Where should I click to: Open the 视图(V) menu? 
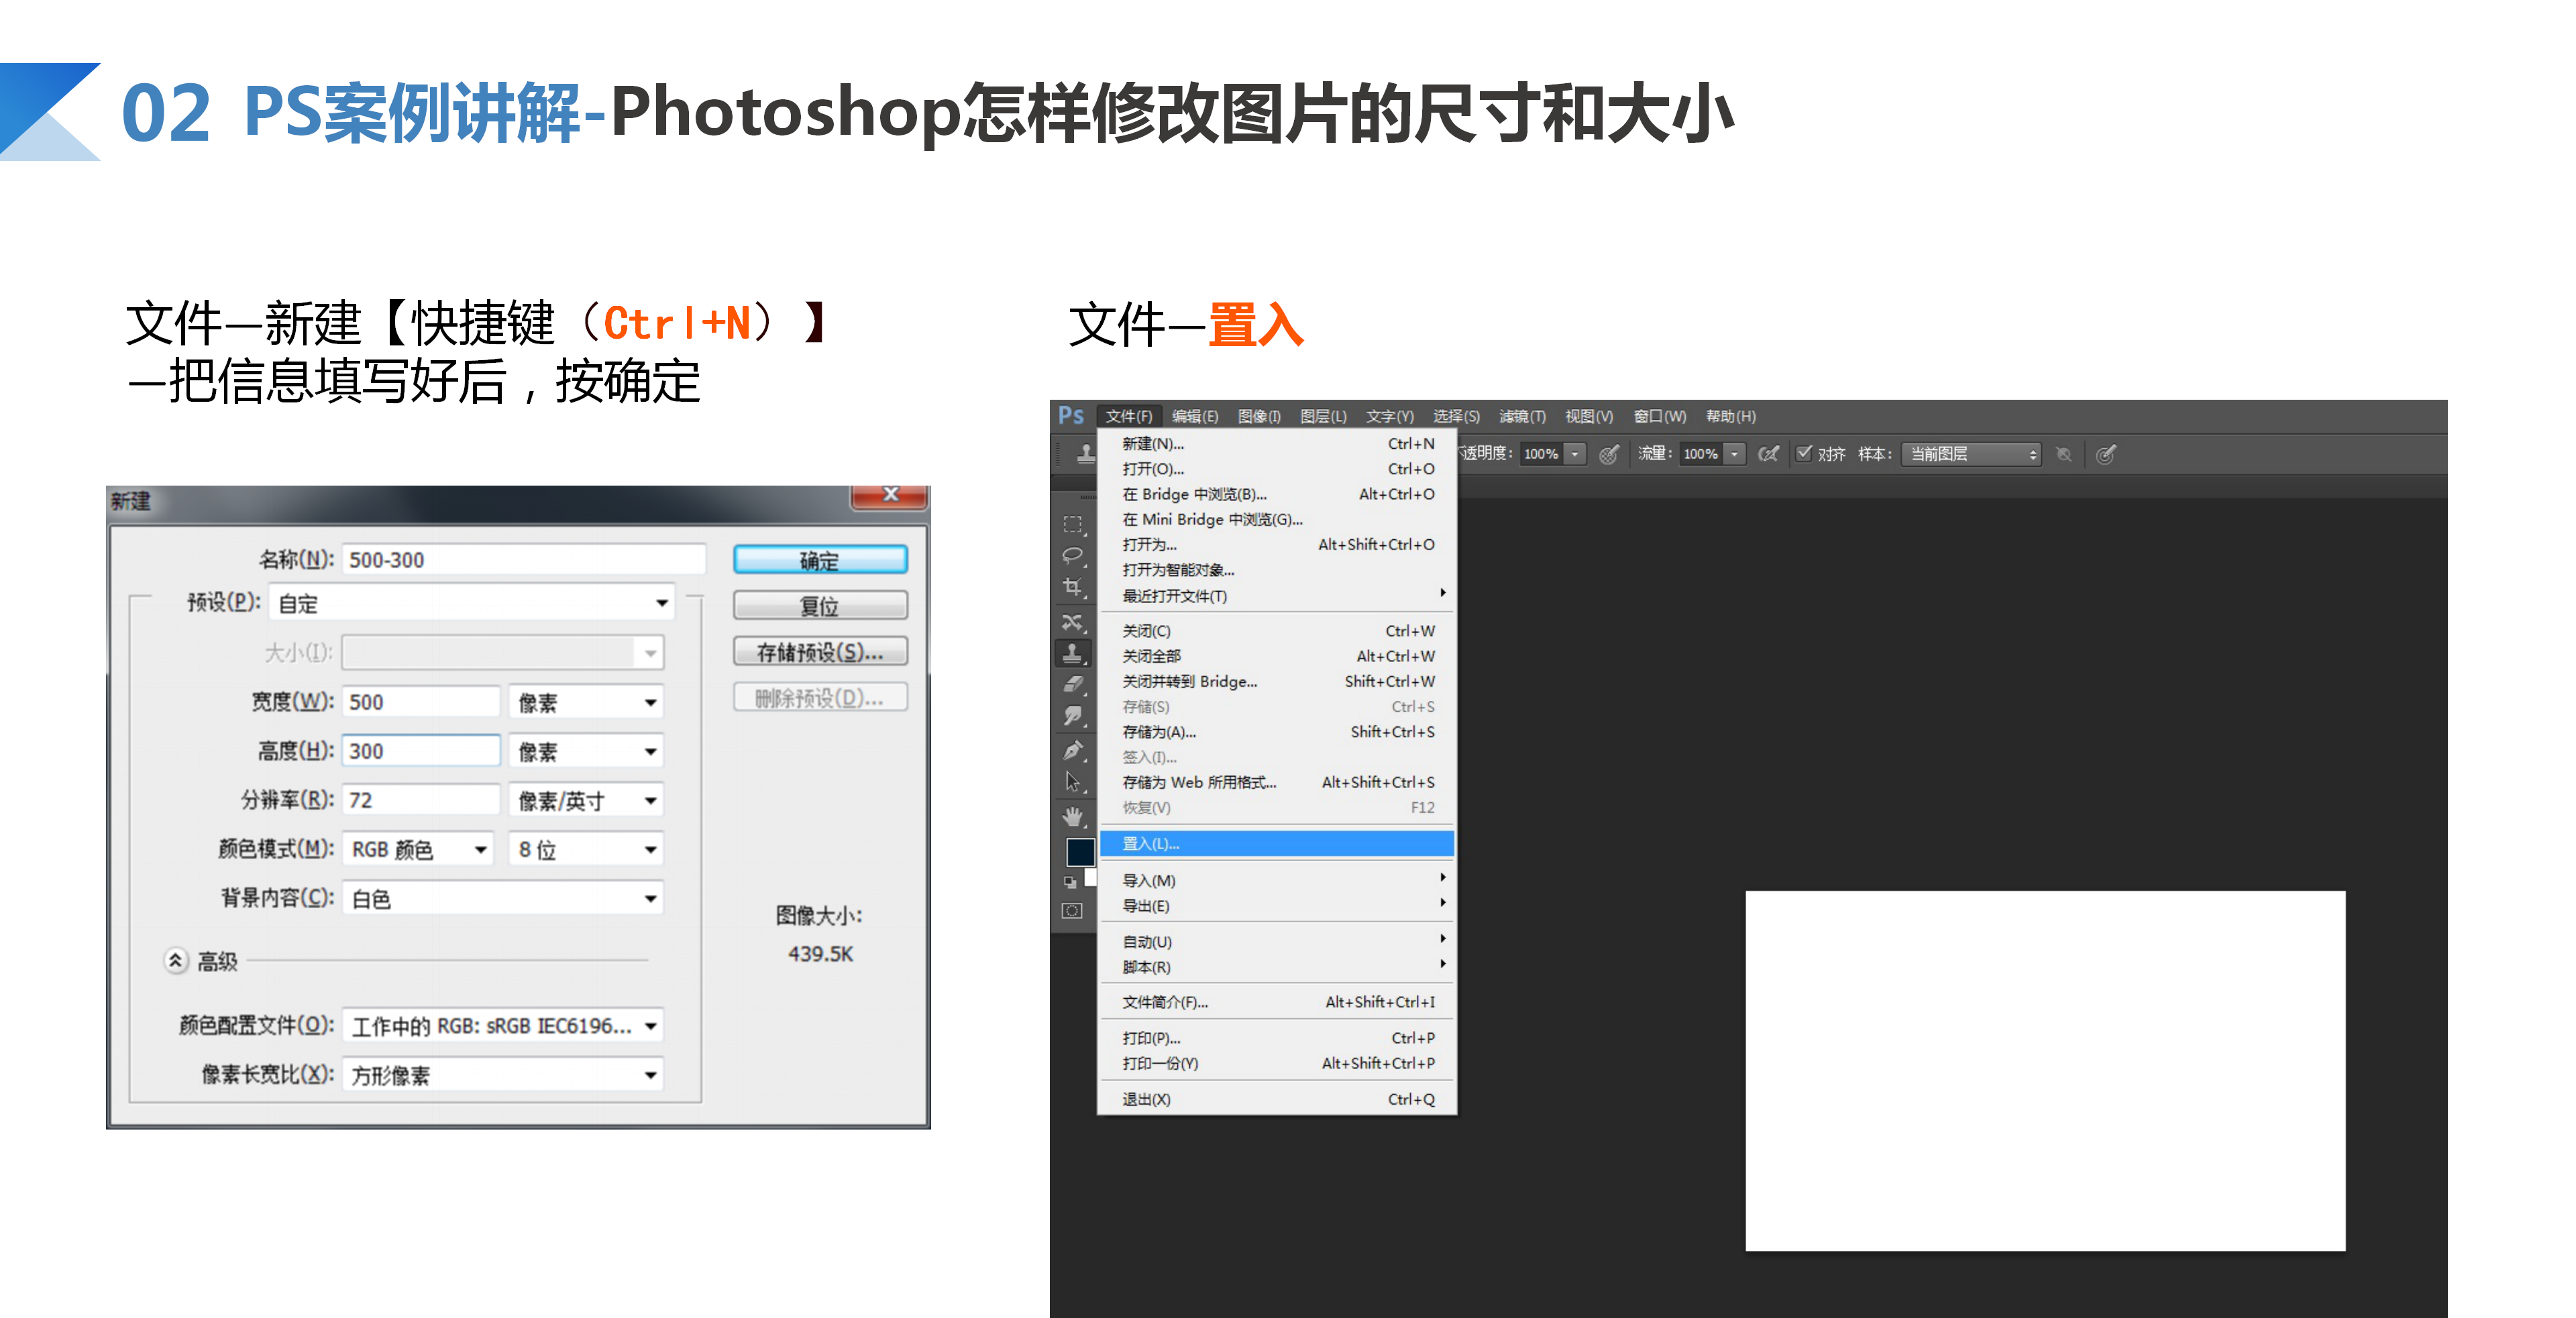[x=1589, y=416]
